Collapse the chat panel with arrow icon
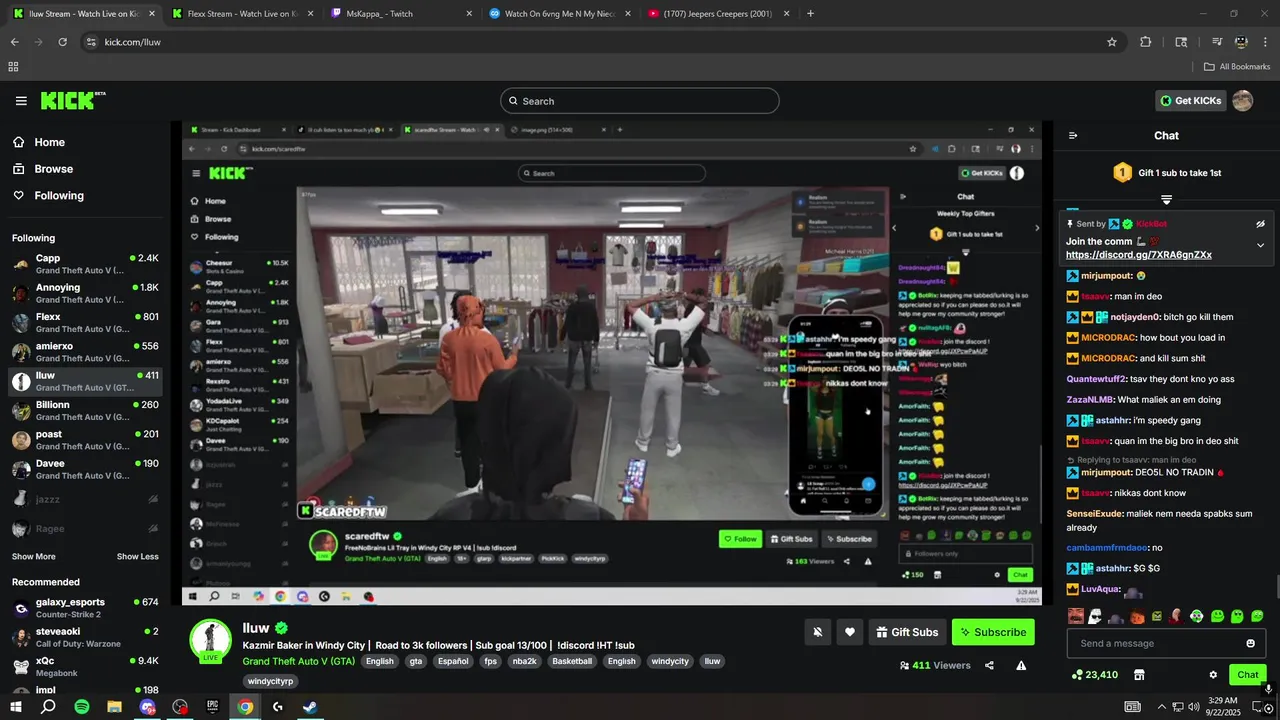Image resolution: width=1280 pixels, height=720 pixels. [1073, 136]
